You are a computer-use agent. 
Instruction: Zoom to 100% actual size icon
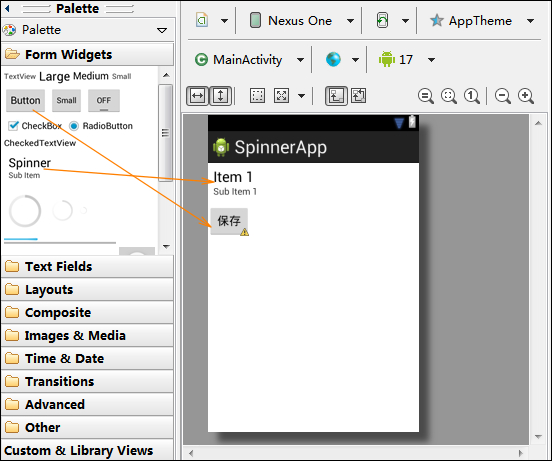coord(472,96)
